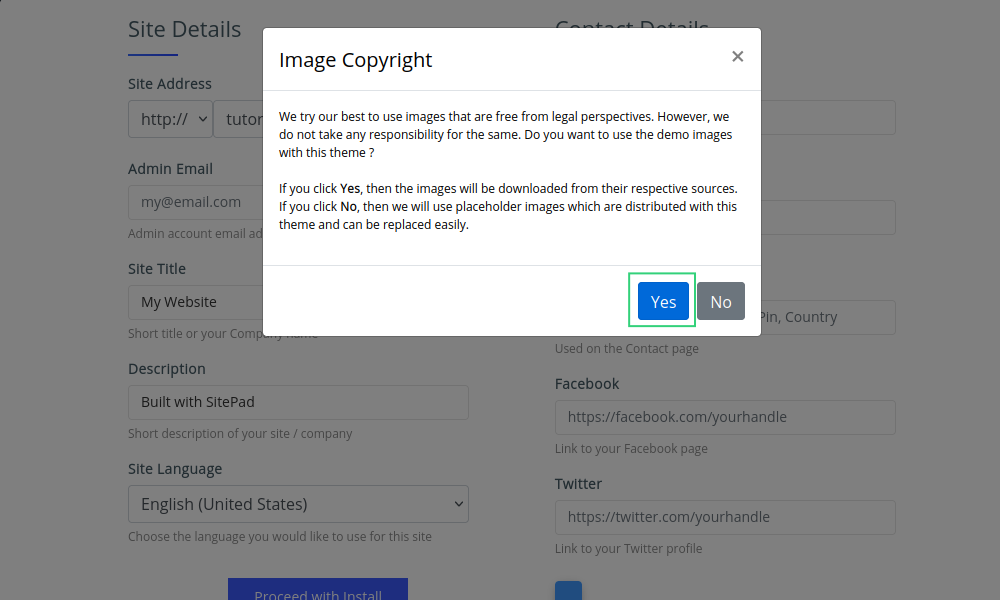Click the blue square icon below Twitter

click(x=568, y=591)
